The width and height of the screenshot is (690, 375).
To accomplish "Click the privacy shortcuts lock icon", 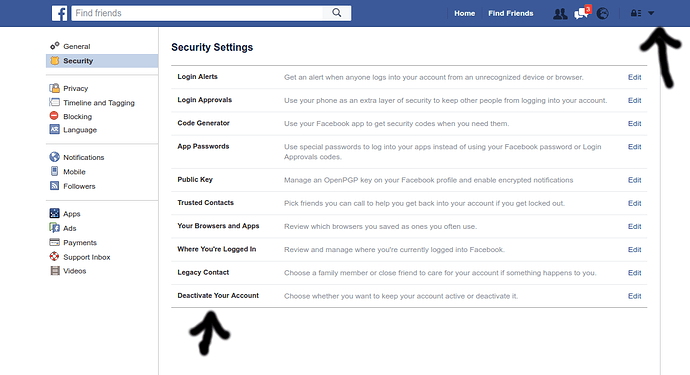I will tap(636, 13).
